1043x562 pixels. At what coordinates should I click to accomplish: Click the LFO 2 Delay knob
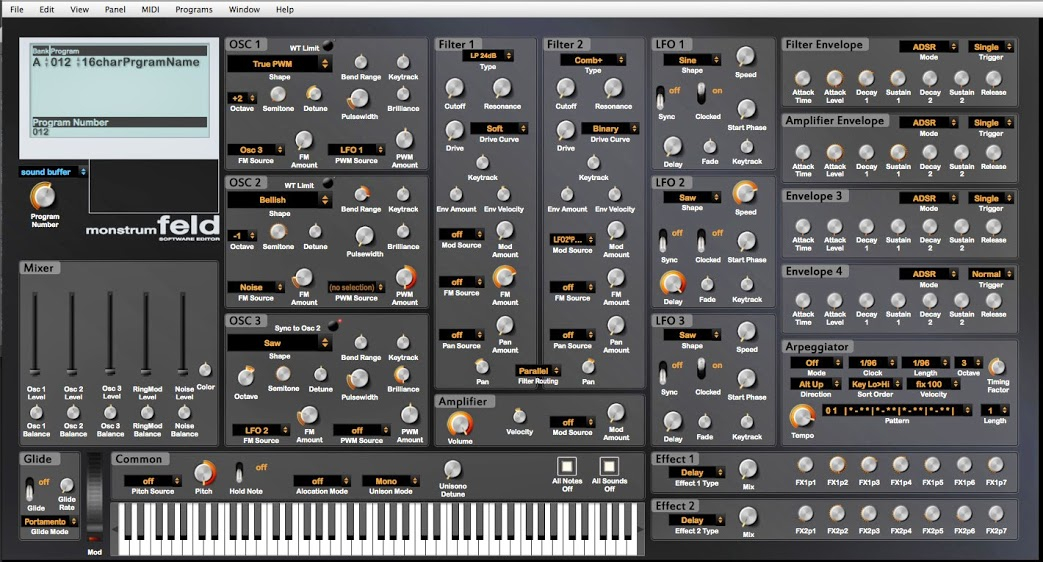672,283
